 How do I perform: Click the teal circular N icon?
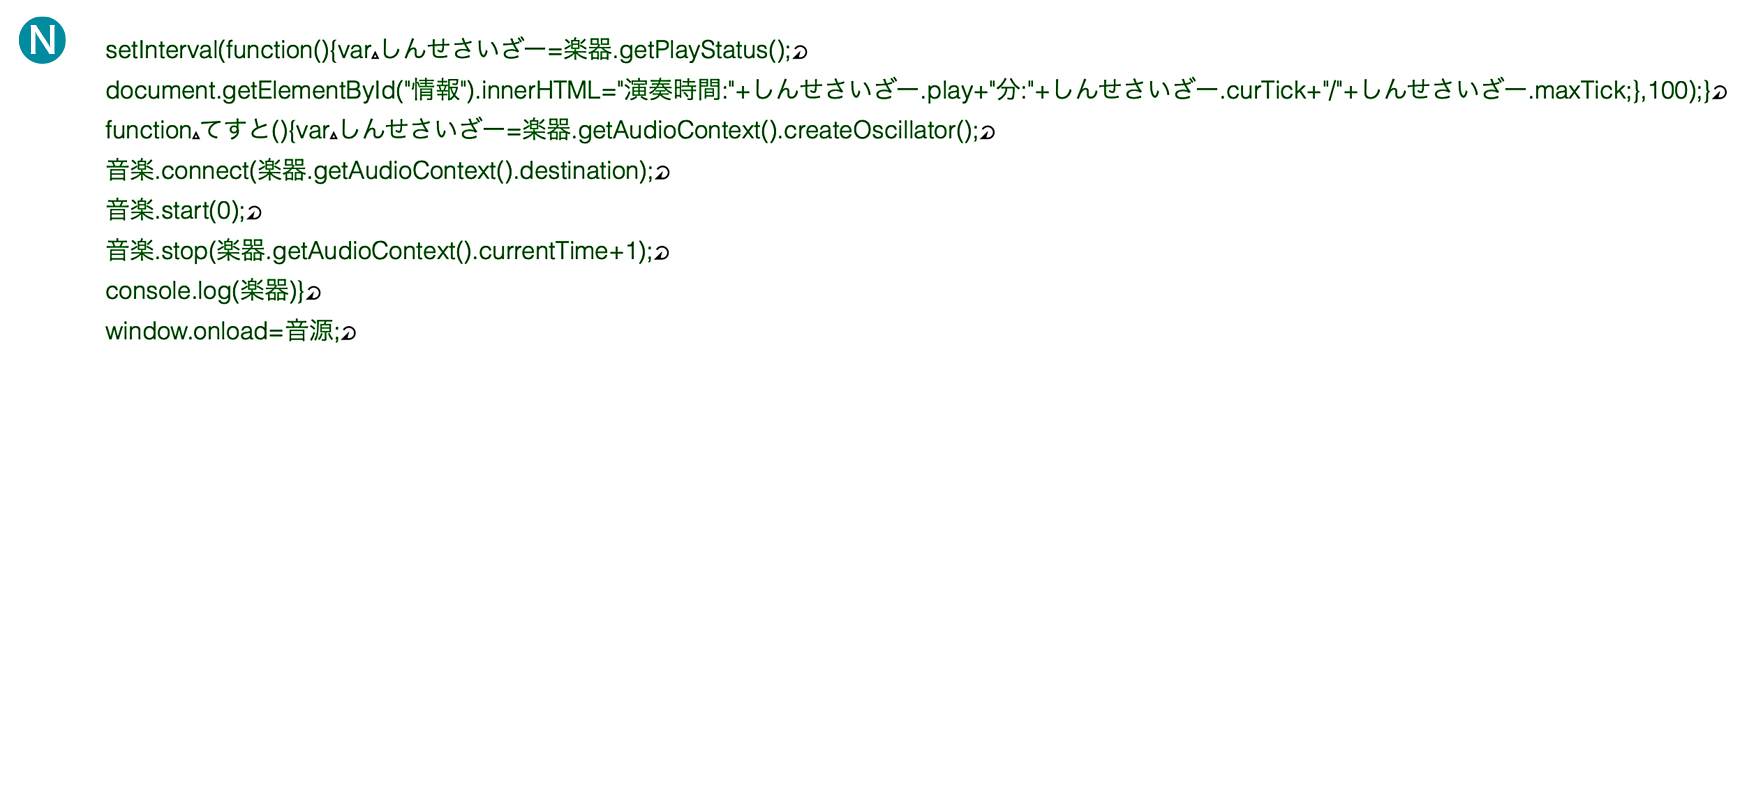point(42,40)
